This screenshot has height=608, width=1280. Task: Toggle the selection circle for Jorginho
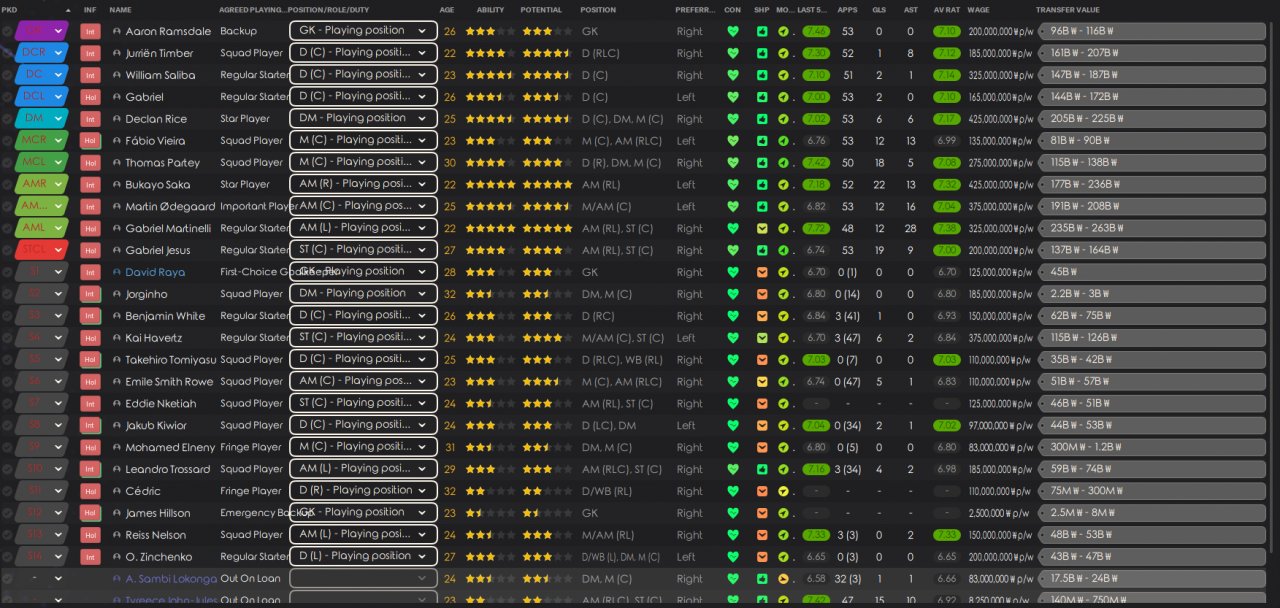pos(7,294)
